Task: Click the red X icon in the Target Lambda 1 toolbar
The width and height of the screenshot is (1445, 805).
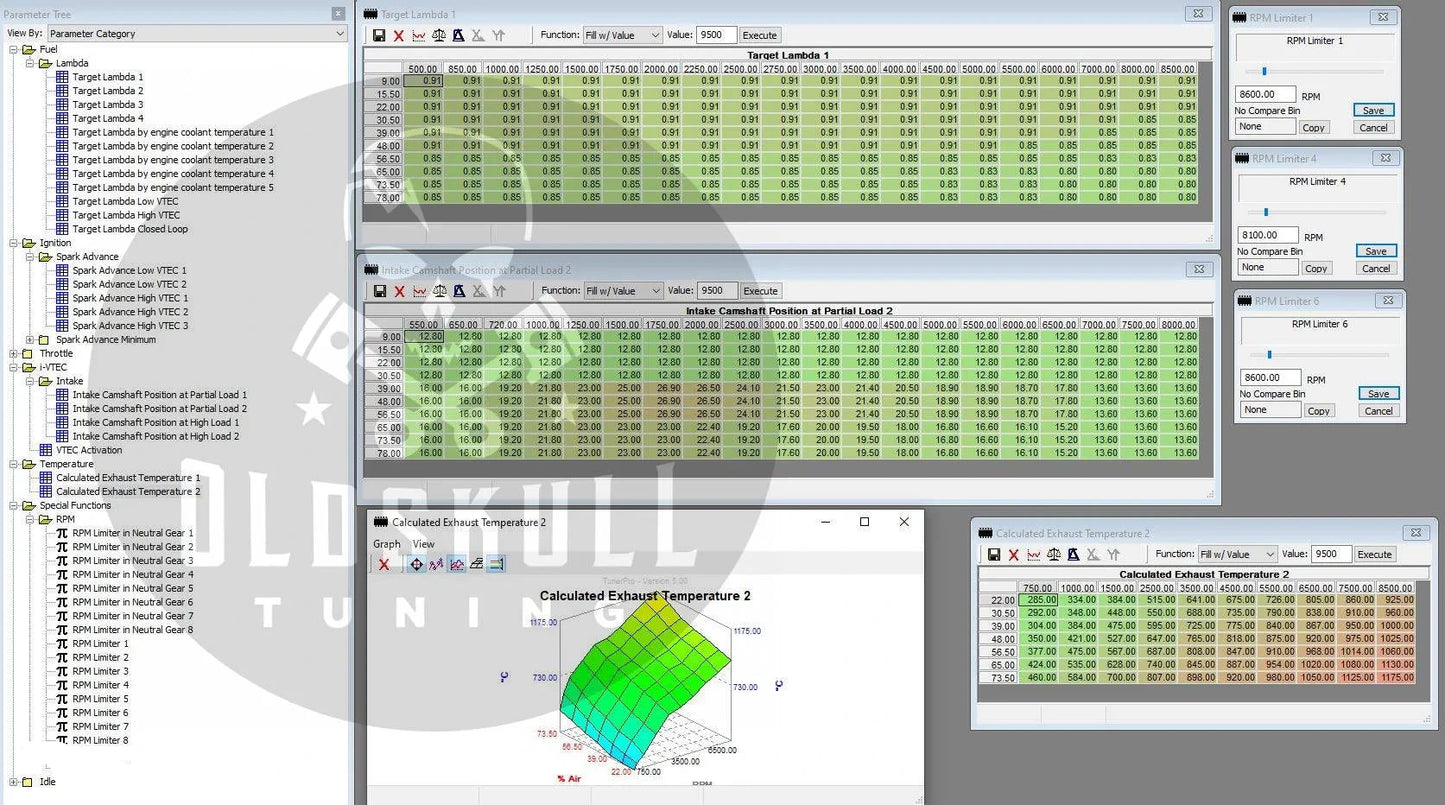Action: click(x=399, y=35)
